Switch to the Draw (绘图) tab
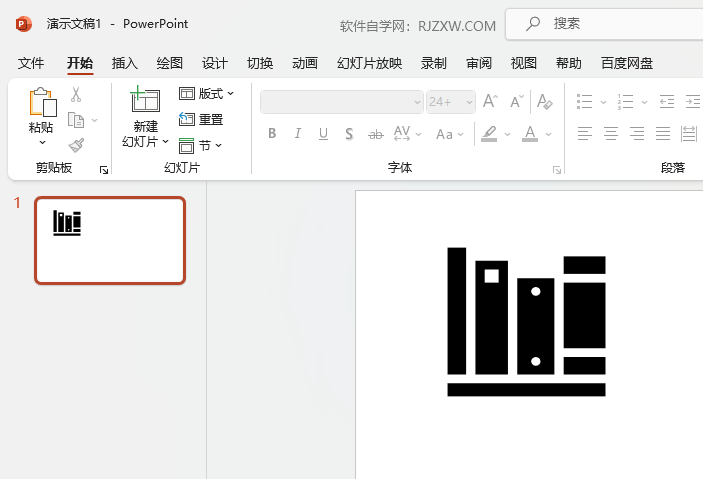 point(169,63)
